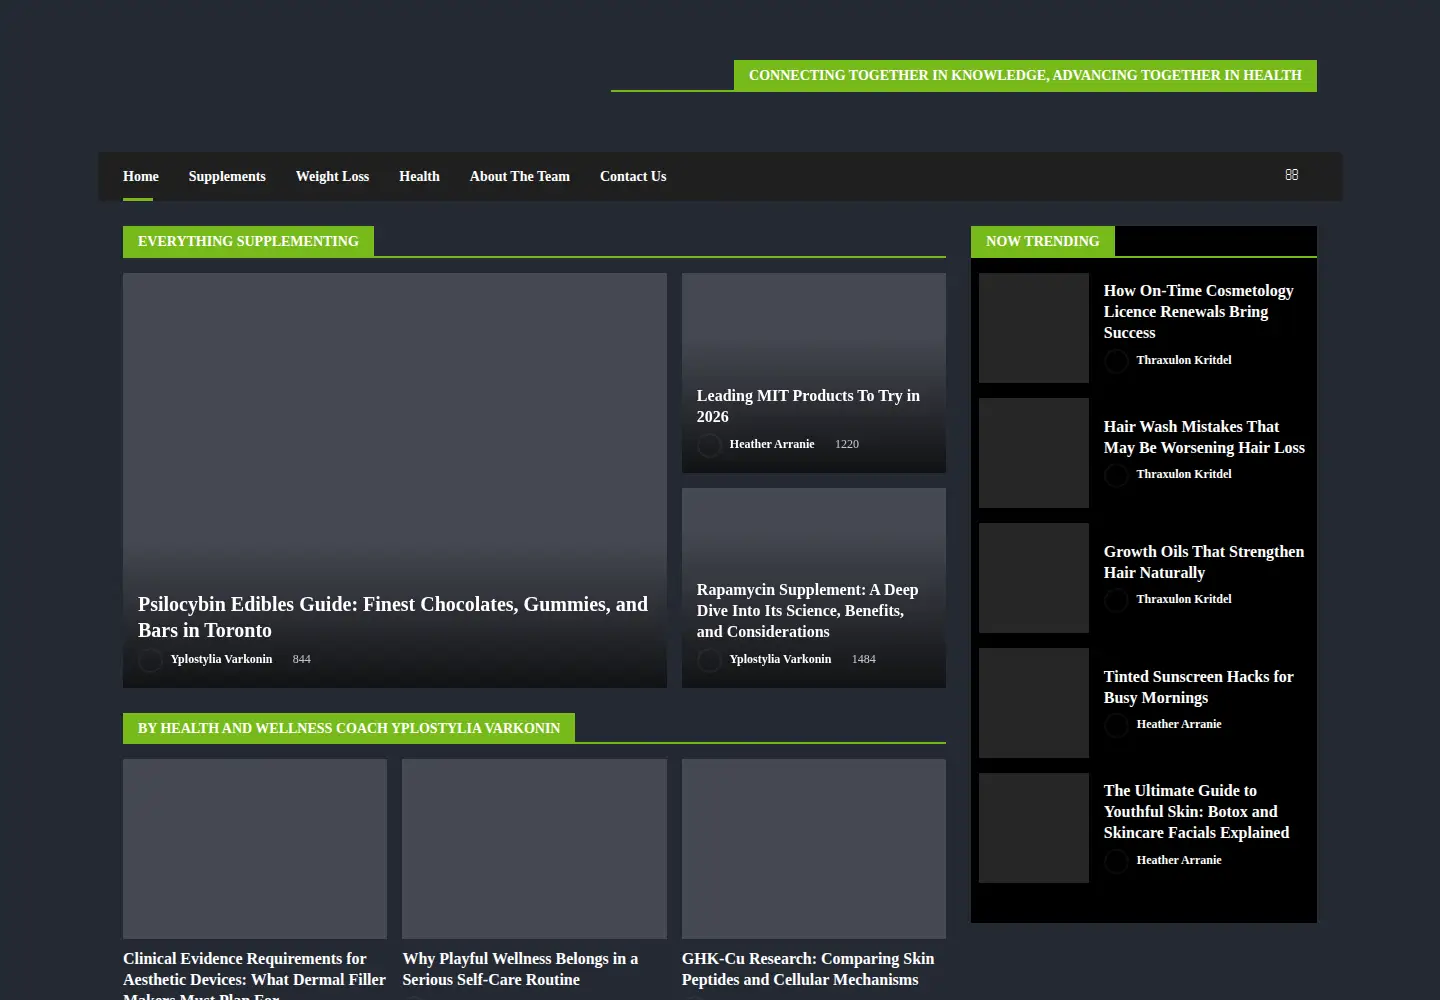Click the Health and Wellness Coach section heading
Image resolution: width=1440 pixels, height=1000 pixels.
click(x=349, y=728)
